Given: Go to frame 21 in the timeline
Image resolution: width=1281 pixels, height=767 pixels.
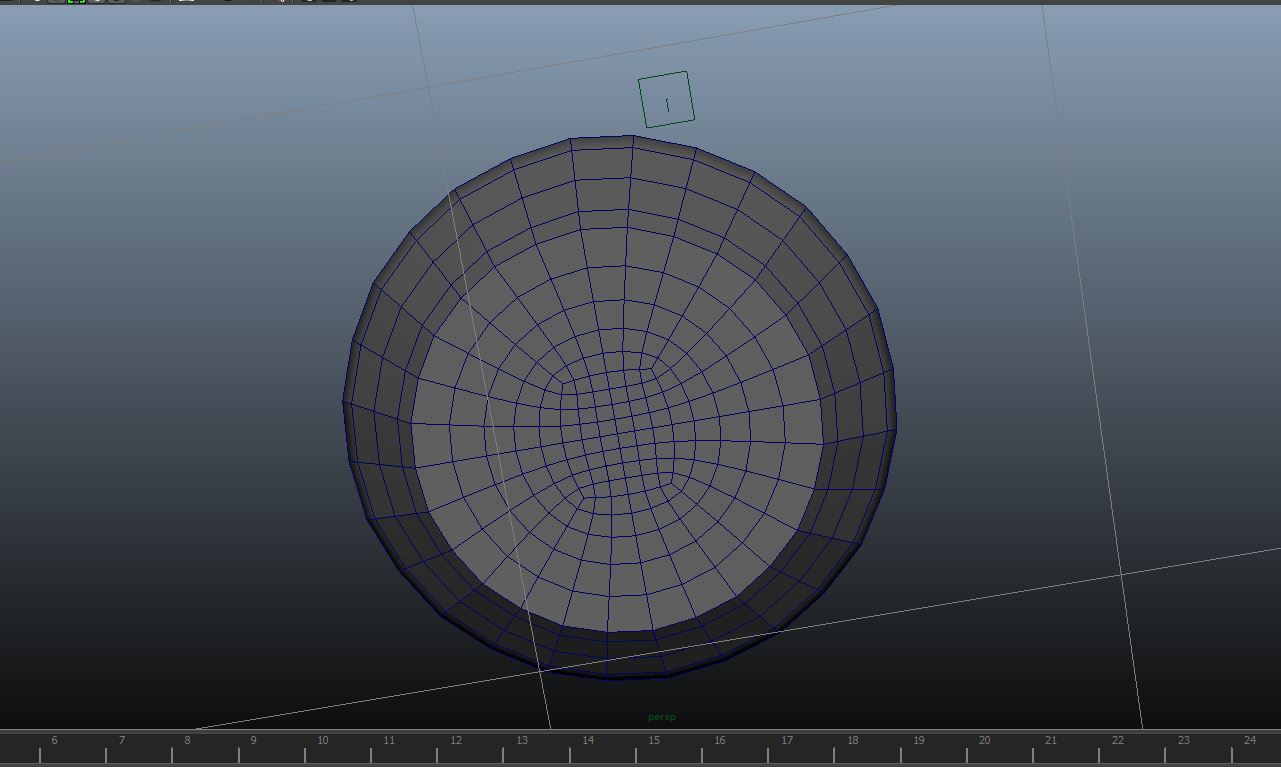Looking at the screenshot, I should (1050, 740).
